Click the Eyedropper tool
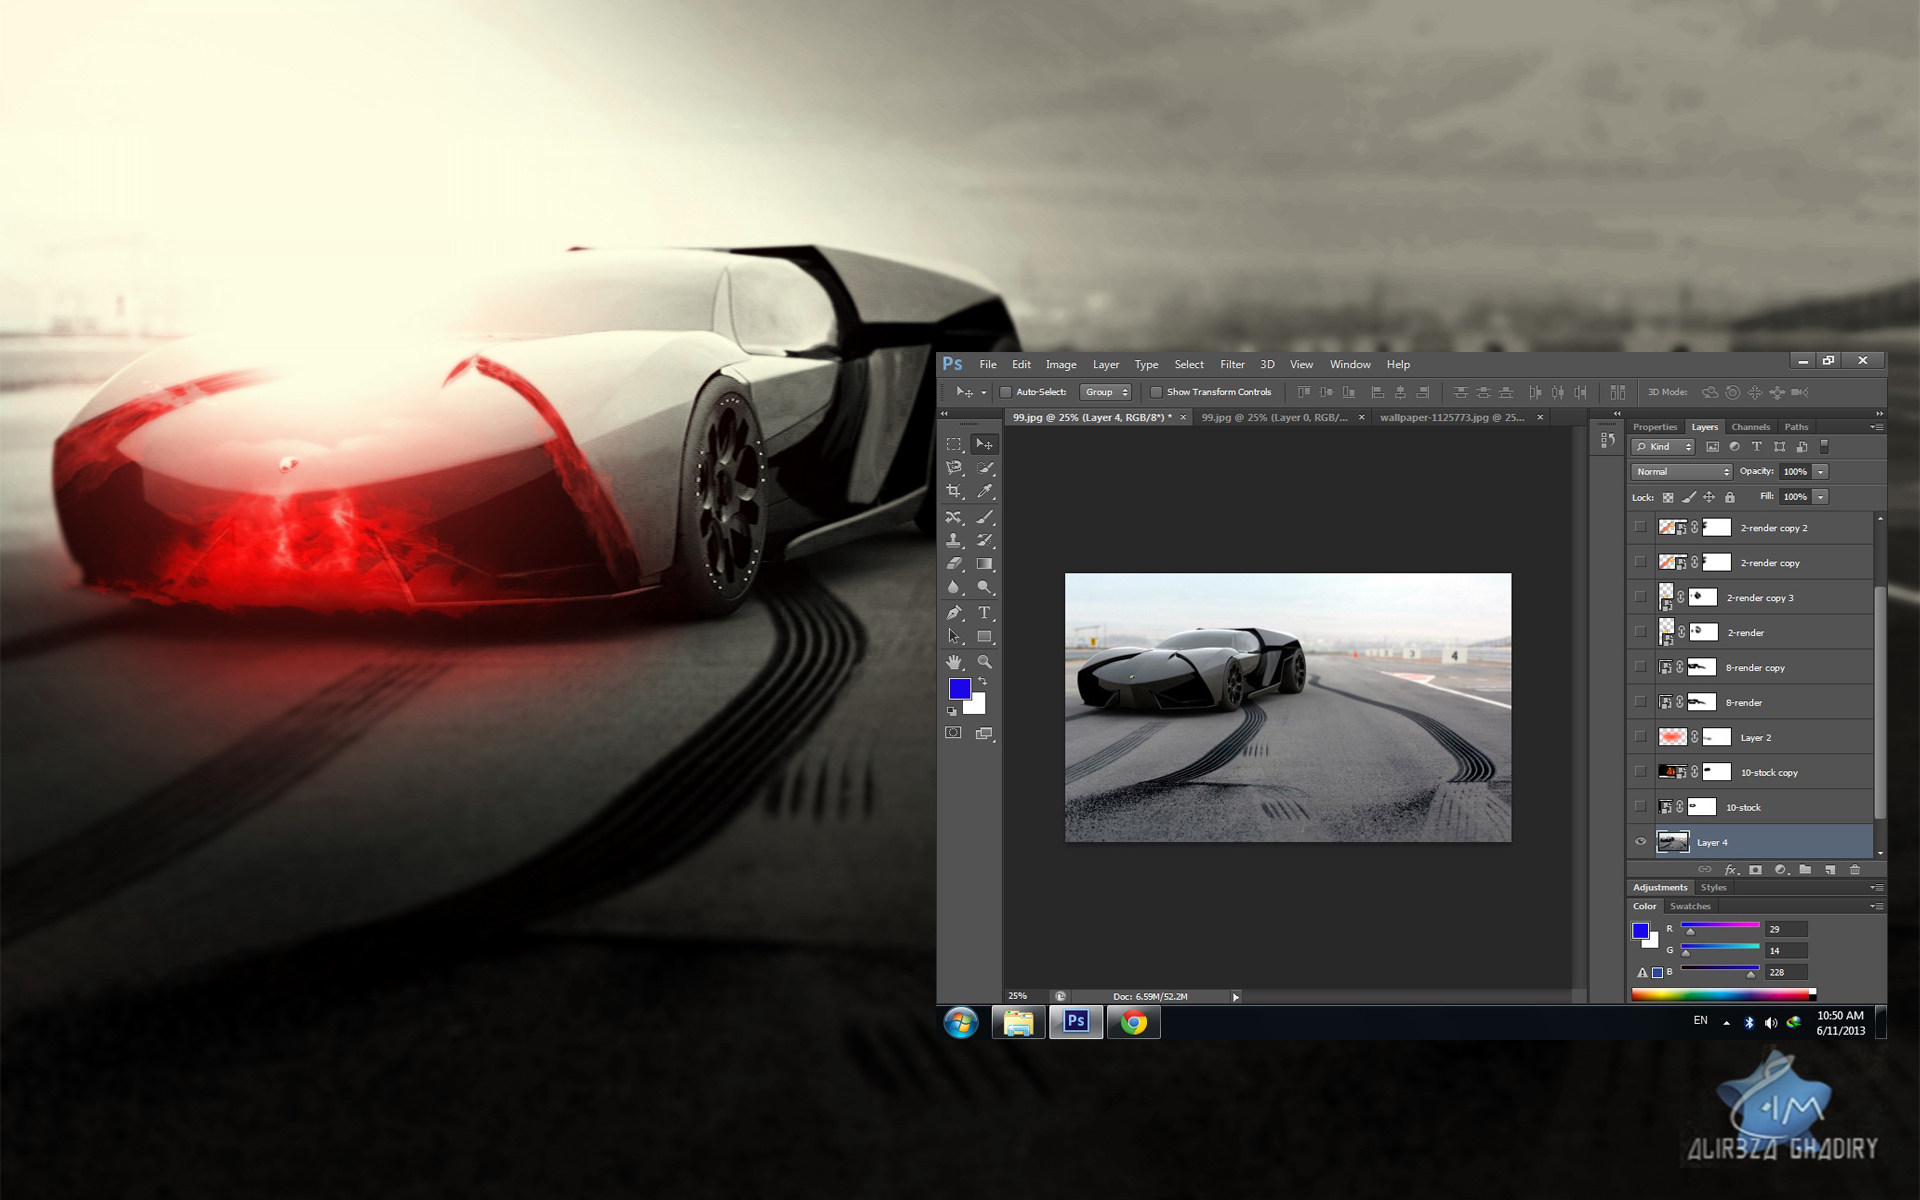1920x1200 pixels. [x=986, y=491]
